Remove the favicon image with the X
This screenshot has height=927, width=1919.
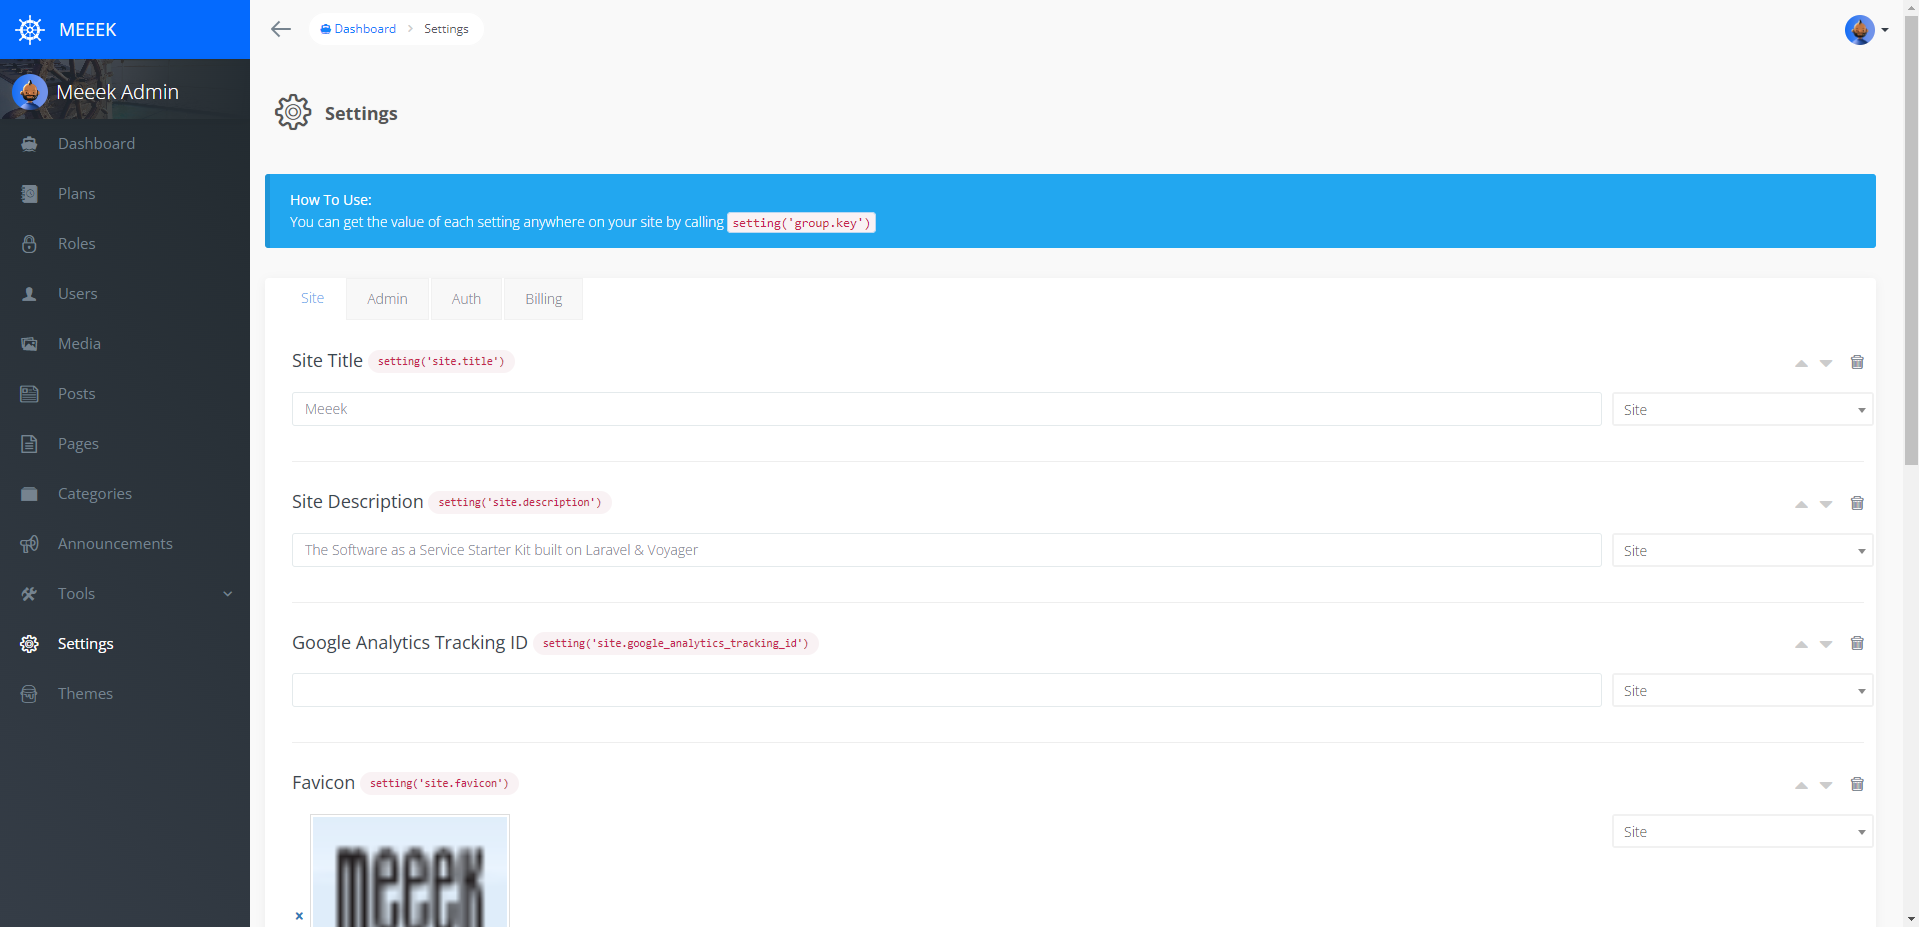[x=298, y=916]
